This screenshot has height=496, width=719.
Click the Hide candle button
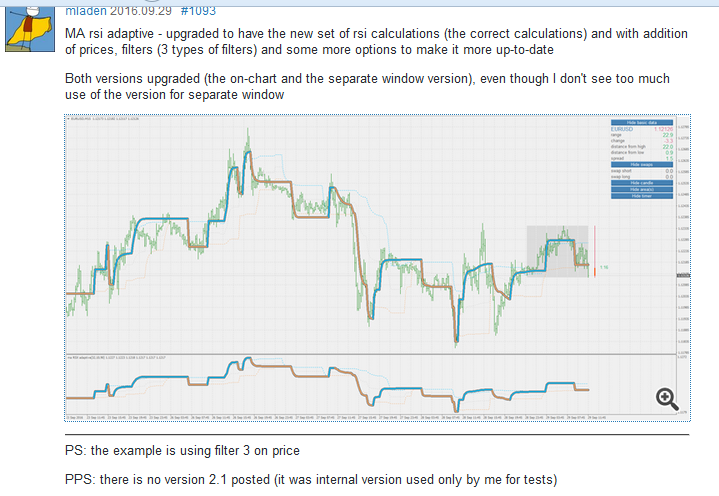coord(640,184)
